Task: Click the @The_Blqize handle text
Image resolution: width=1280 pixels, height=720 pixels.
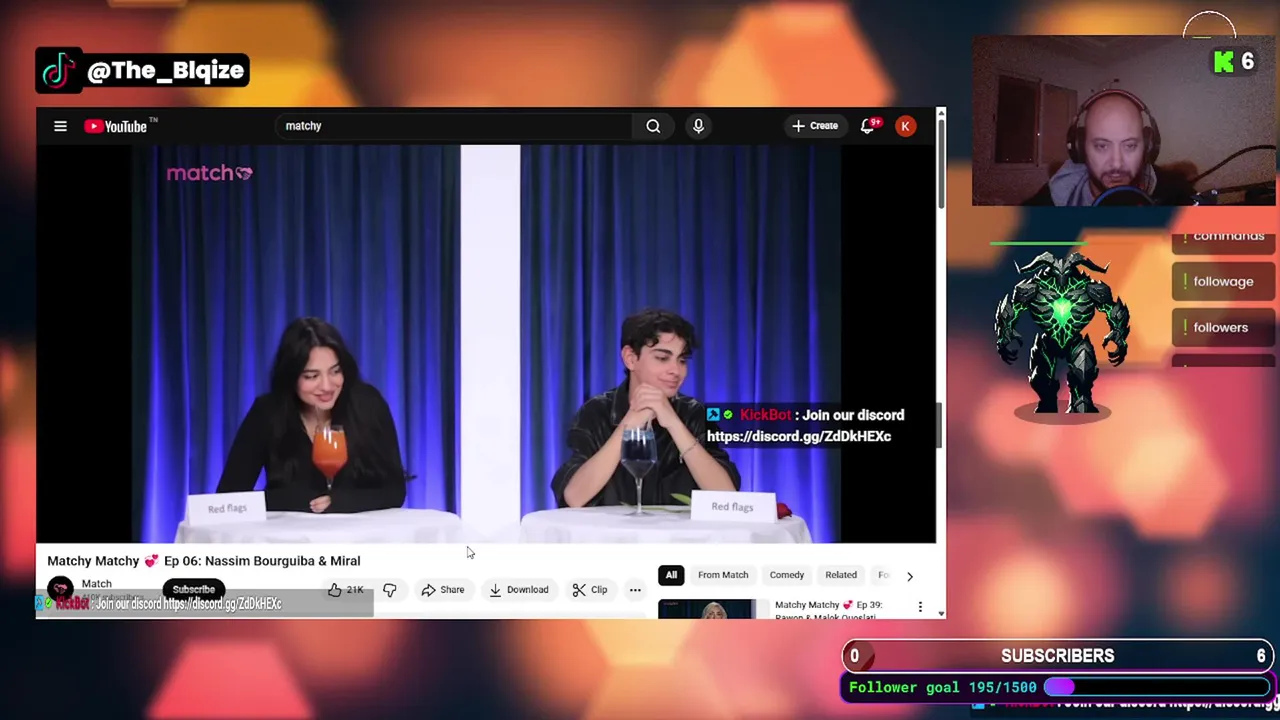Action: click(166, 70)
